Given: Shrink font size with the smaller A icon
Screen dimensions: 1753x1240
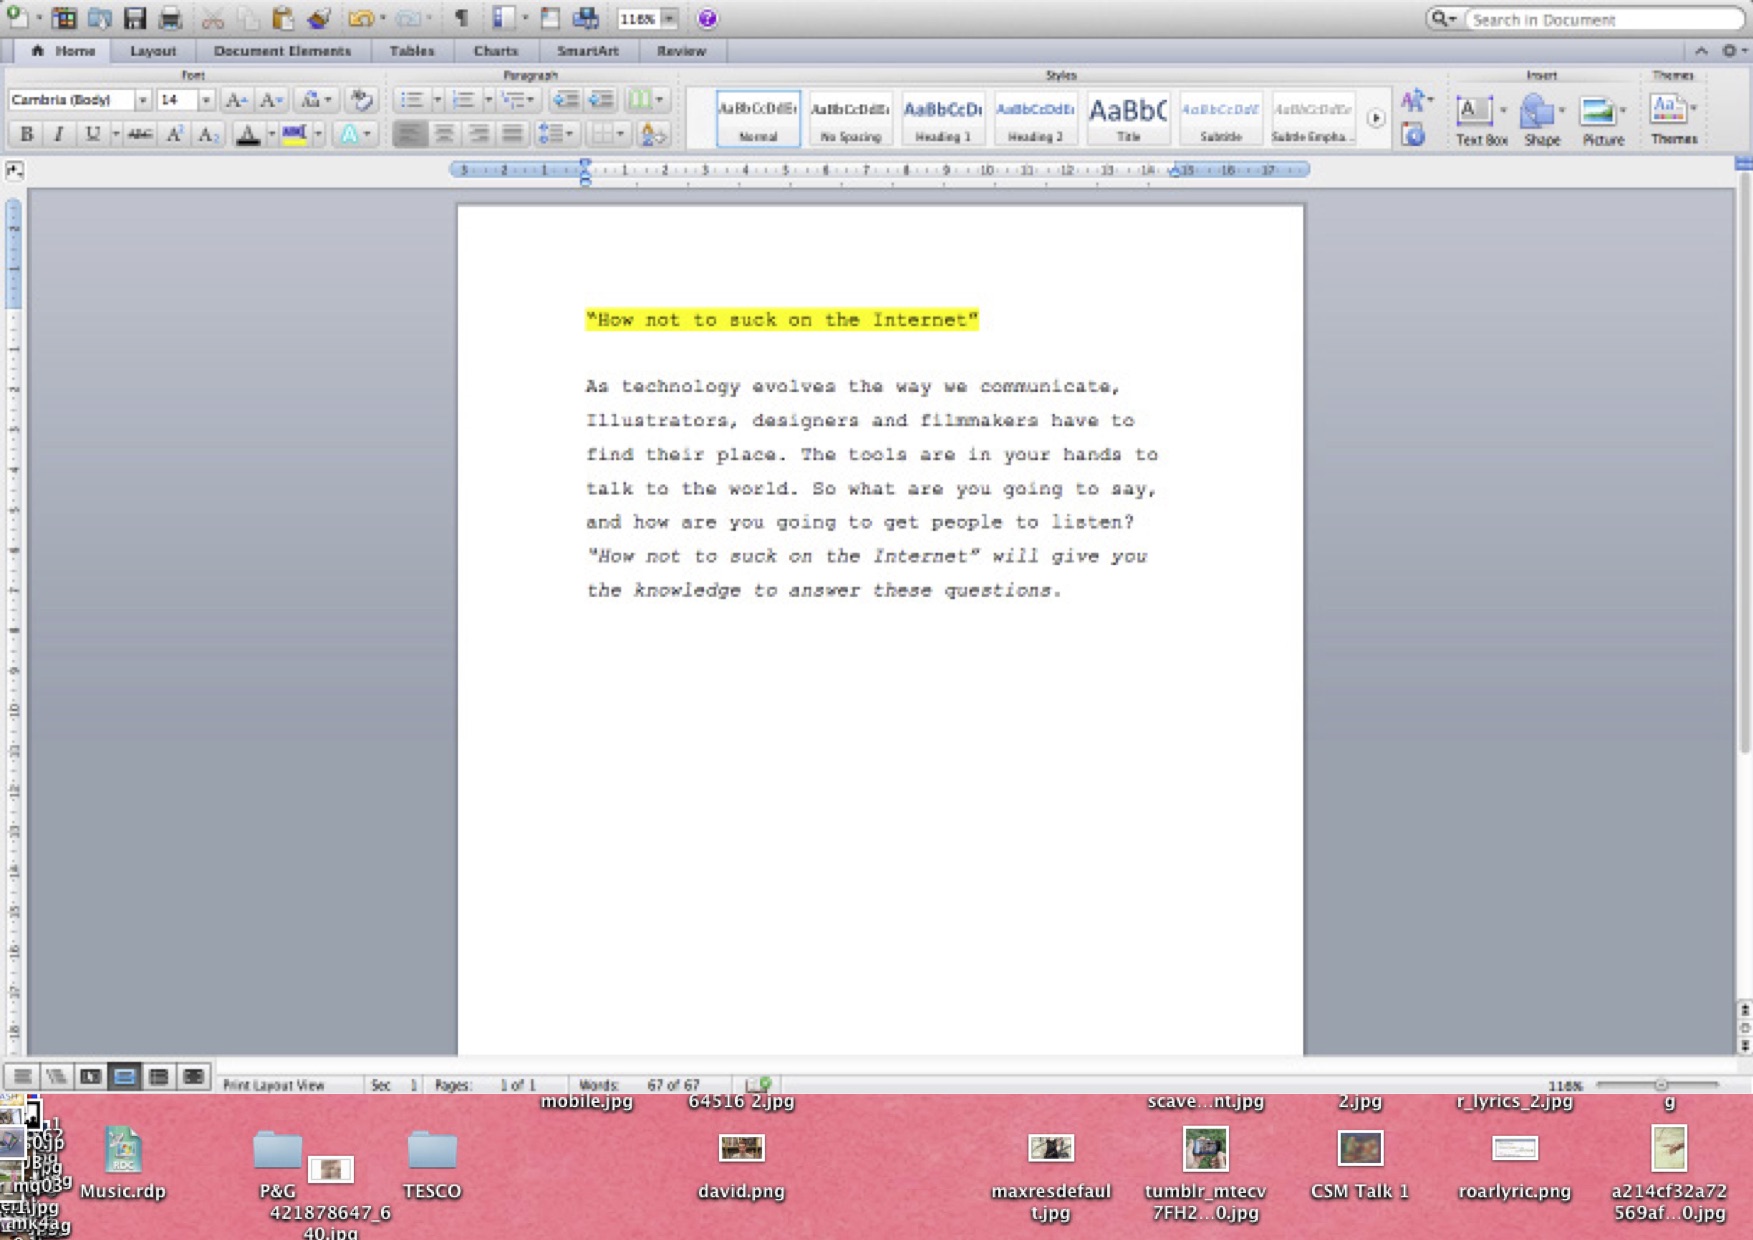Looking at the screenshot, I should click(269, 100).
